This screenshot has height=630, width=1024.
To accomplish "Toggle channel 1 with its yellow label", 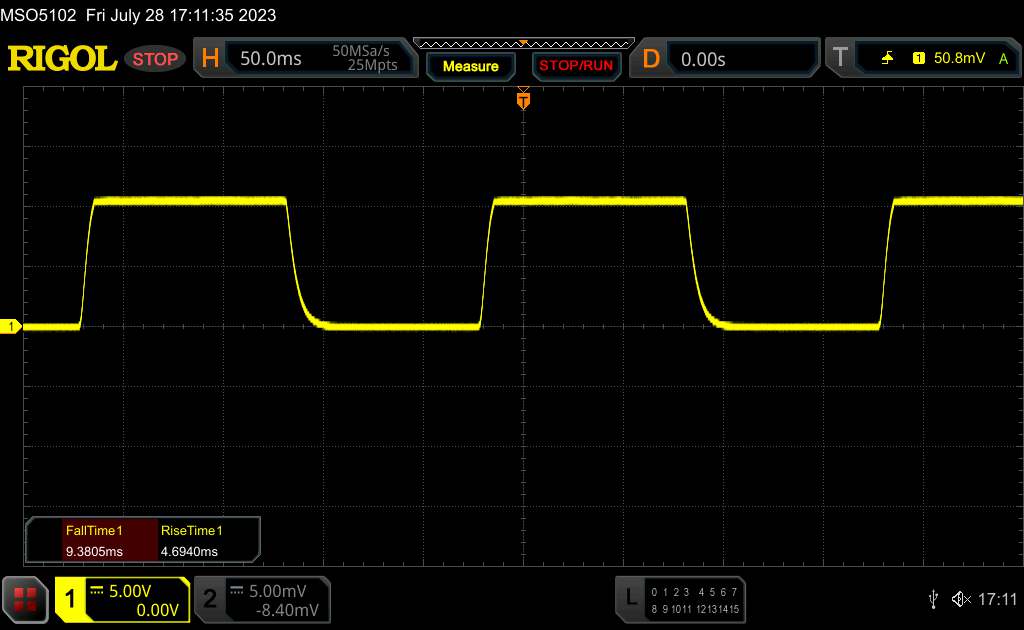I will tap(70, 599).
